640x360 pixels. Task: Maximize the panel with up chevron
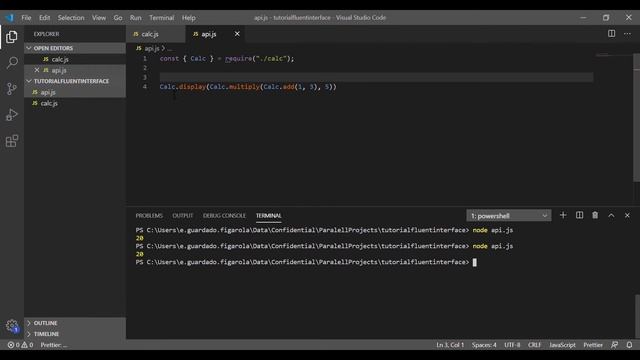(x=611, y=215)
